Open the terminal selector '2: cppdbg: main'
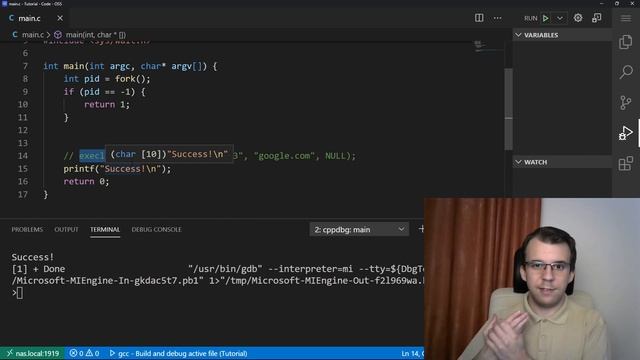 [359, 229]
